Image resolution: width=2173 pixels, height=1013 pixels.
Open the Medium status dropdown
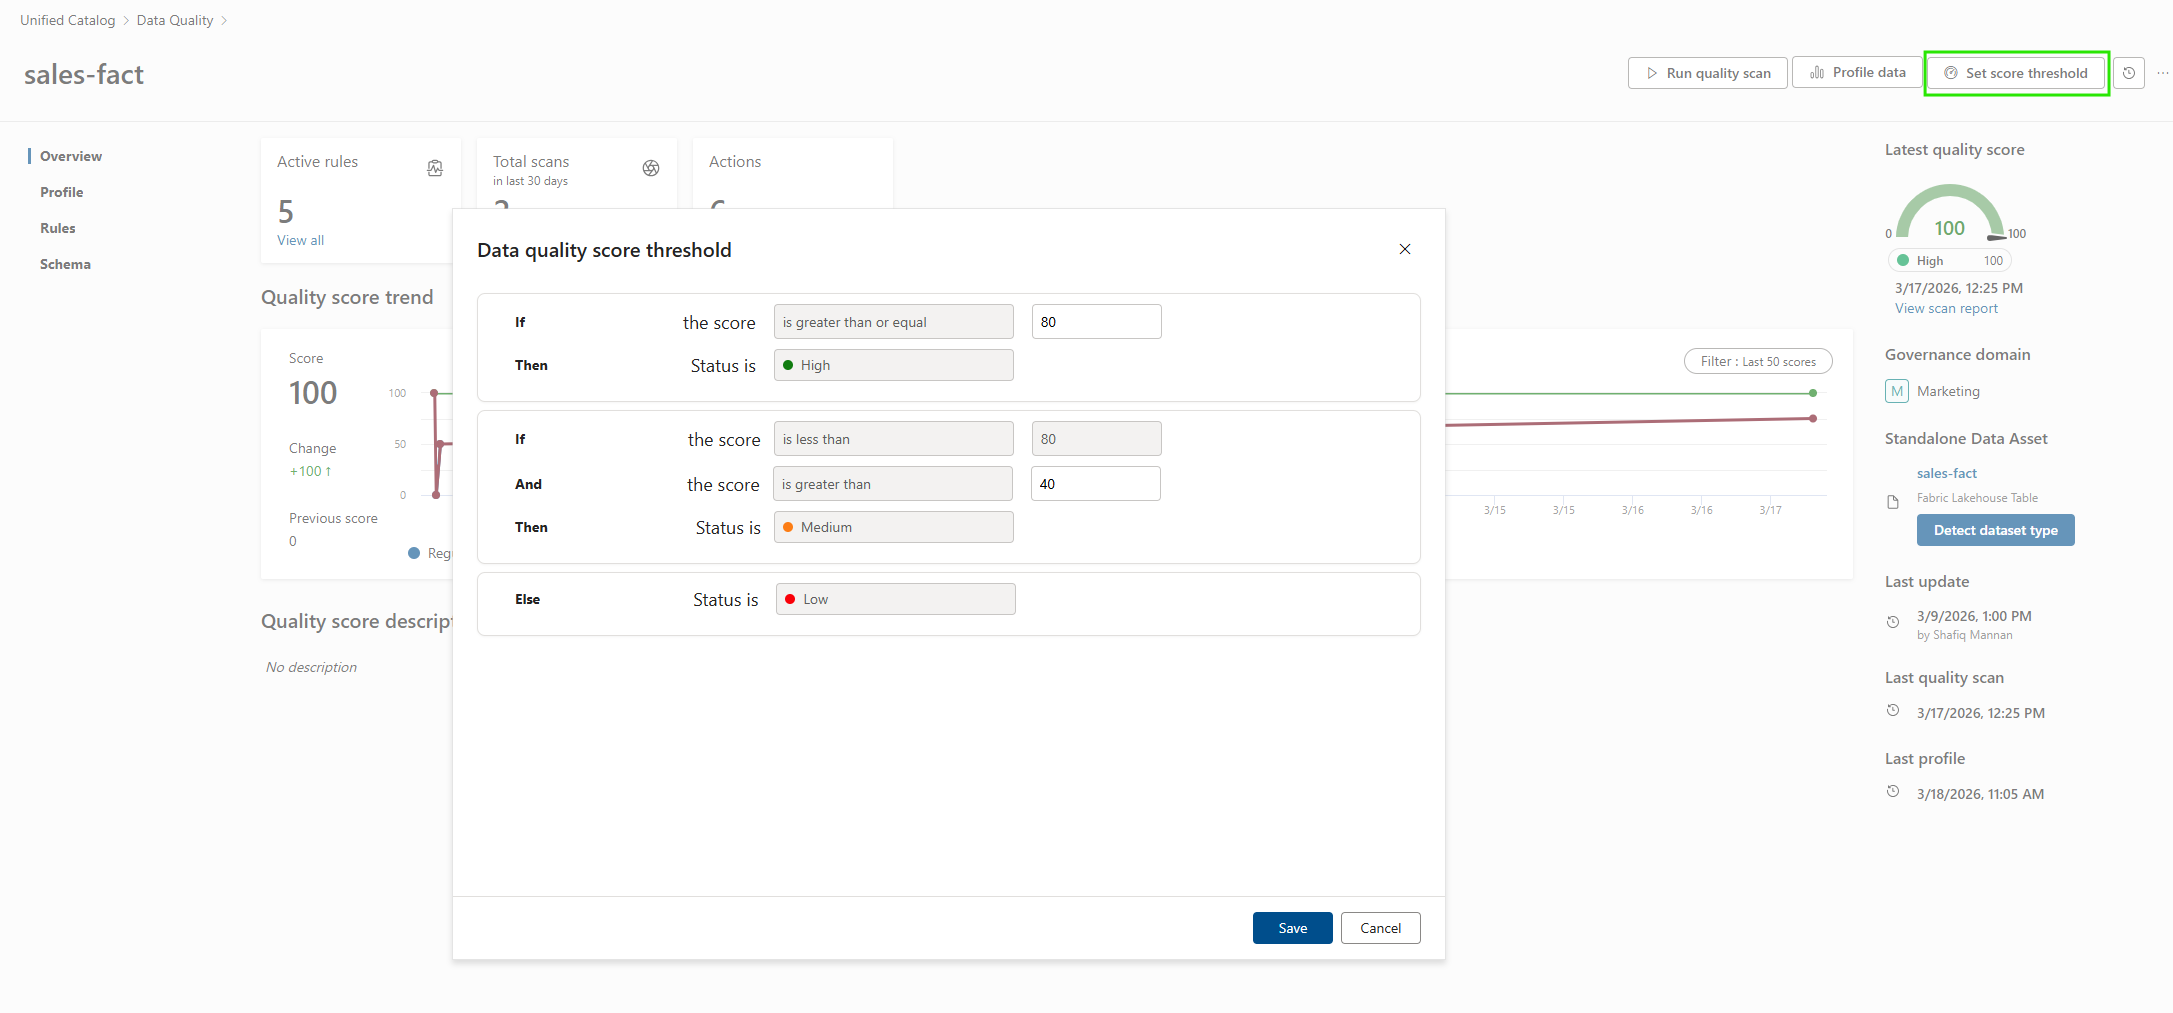point(893,527)
